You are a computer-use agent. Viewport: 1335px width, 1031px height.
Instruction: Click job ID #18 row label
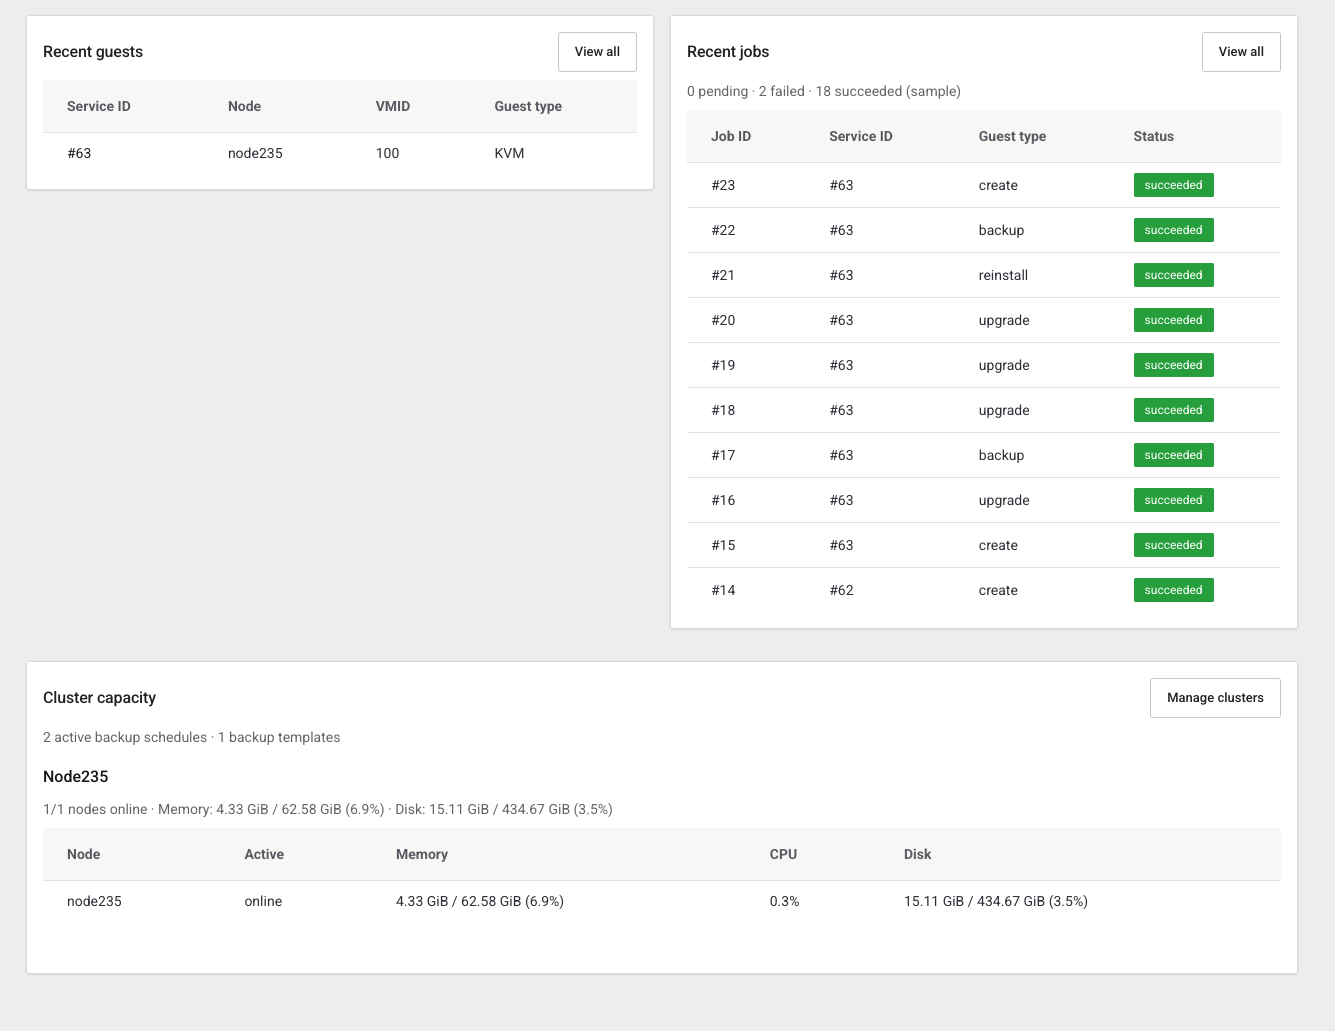(723, 410)
